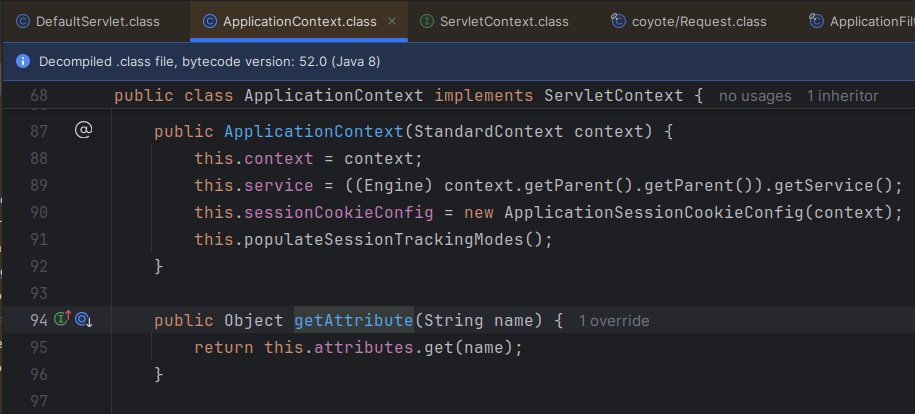Screen dimensions: 915x414
Task: Click ServletContext in the class declaration
Action: pos(613,96)
